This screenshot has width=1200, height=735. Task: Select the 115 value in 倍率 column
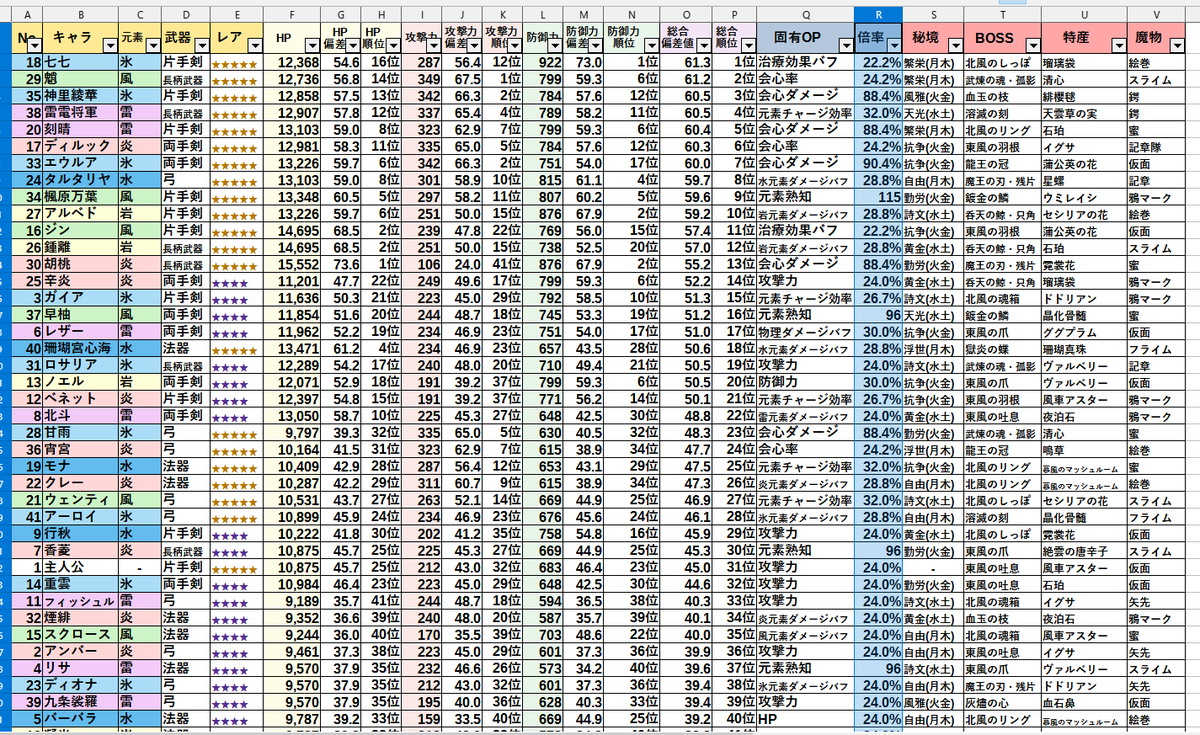click(x=878, y=197)
